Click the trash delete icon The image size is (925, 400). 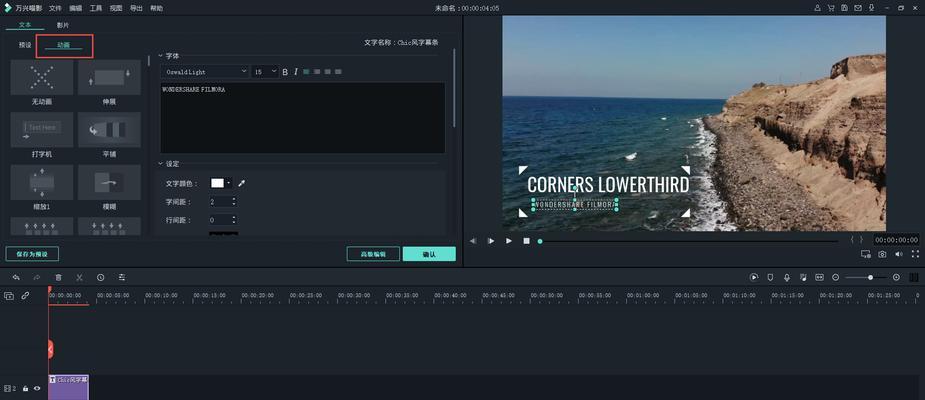point(58,277)
